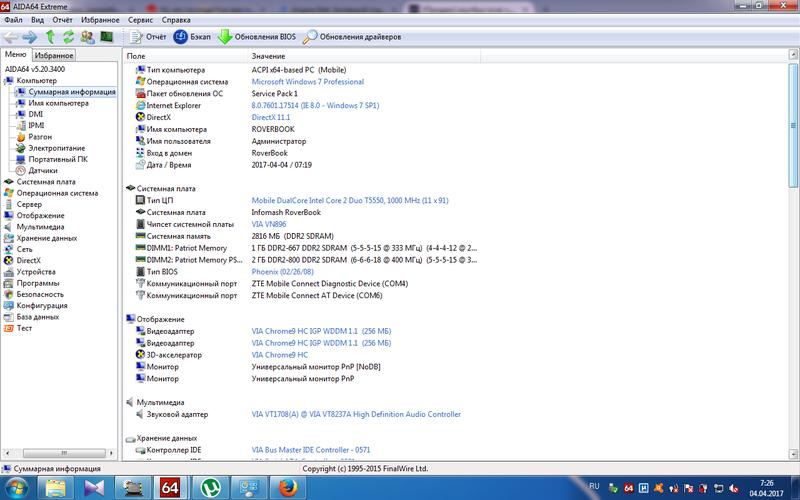Select Имя компьютера in the tree

pos(58,103)
